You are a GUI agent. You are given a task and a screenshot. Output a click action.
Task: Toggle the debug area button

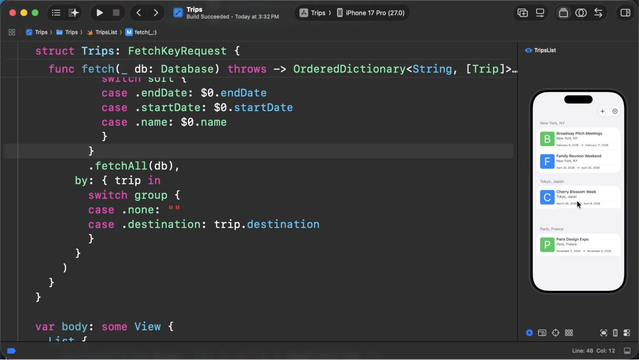pos(627,351)
